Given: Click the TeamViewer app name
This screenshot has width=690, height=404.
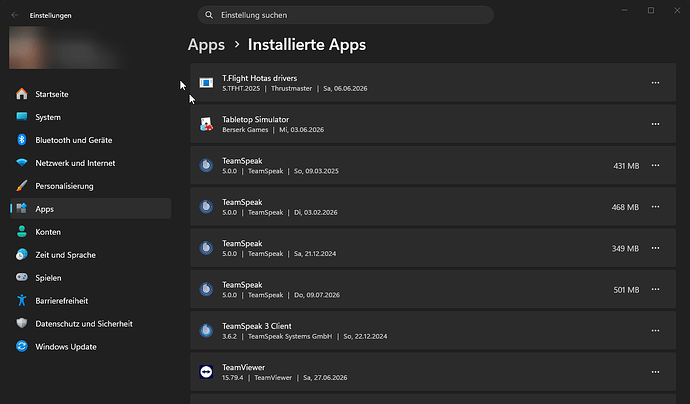Looking at the screenshot, I should coord(243,367).
